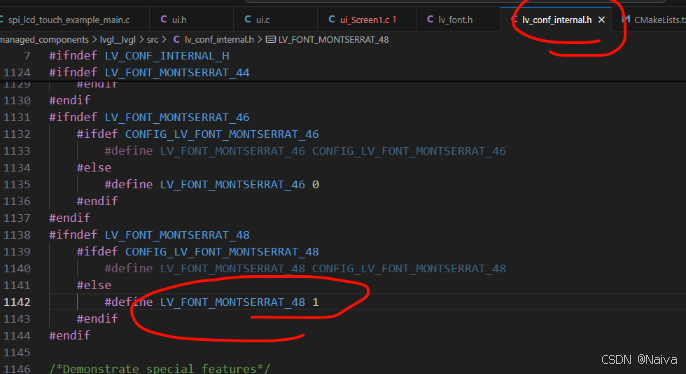Click '#ifdef CONFIG_LV_FONT_MONTSERRAT_46' line

[198, 134]
